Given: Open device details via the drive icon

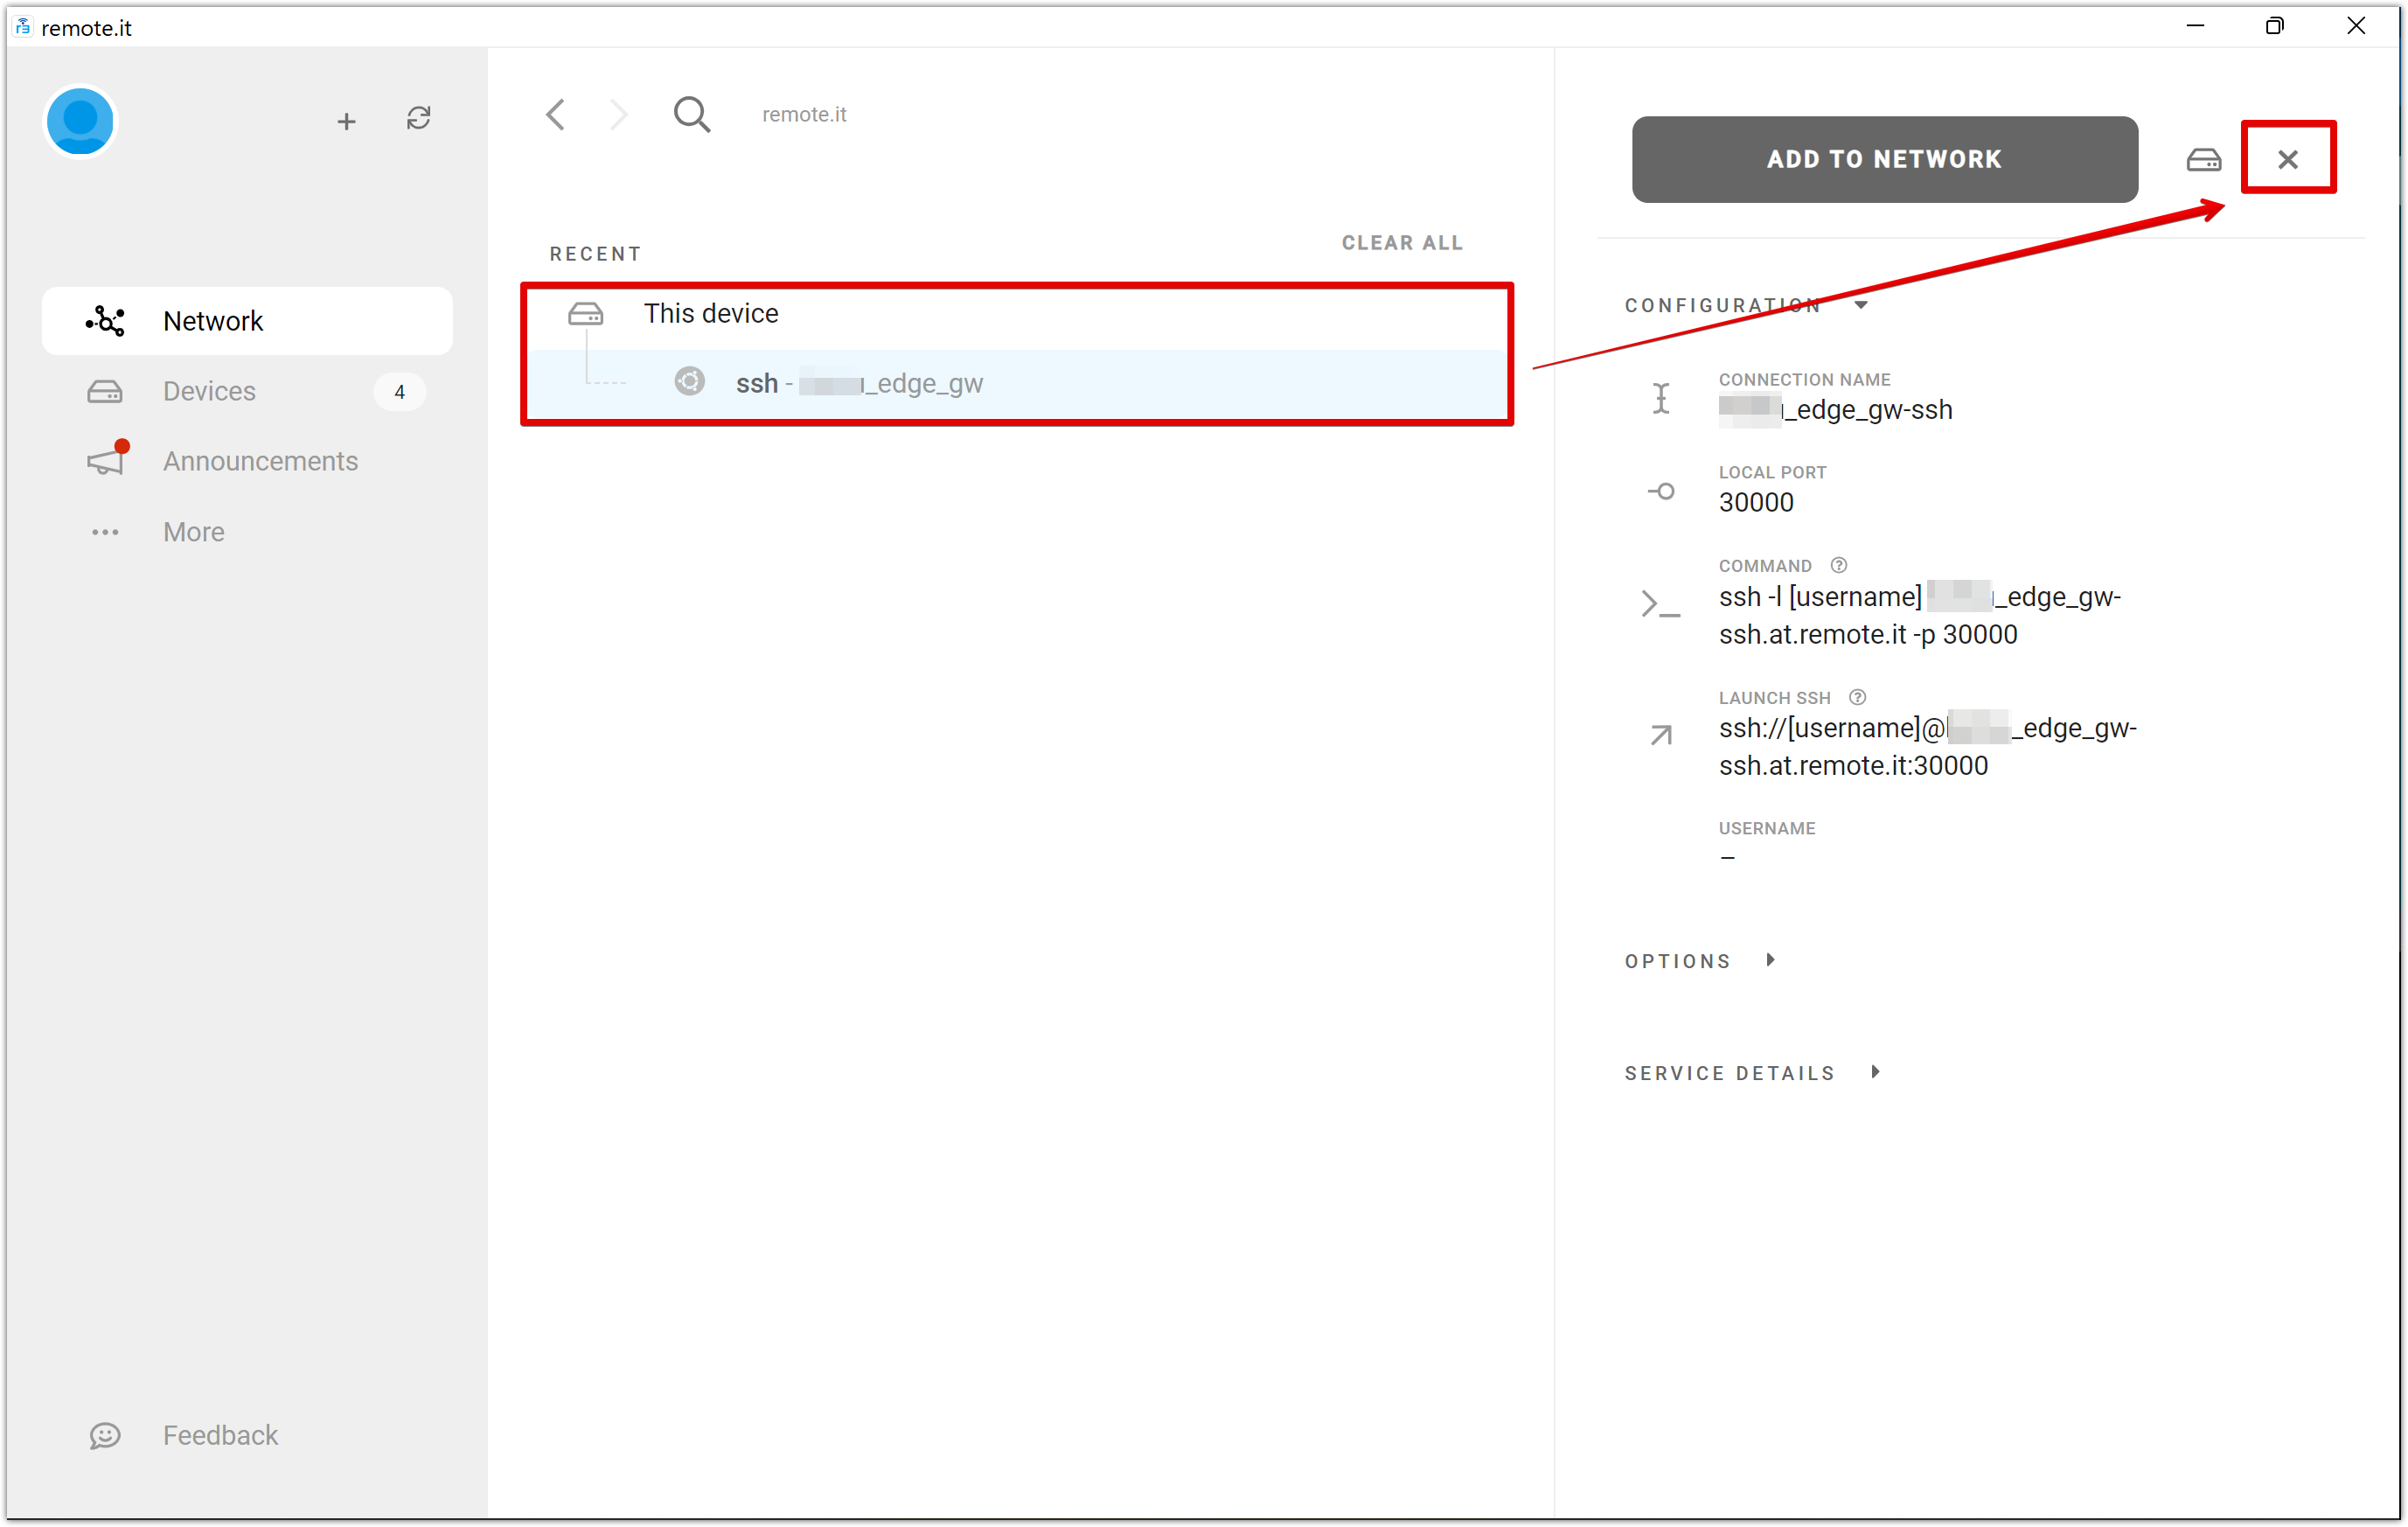Looking at the screenshot, I should (2203, 159).
